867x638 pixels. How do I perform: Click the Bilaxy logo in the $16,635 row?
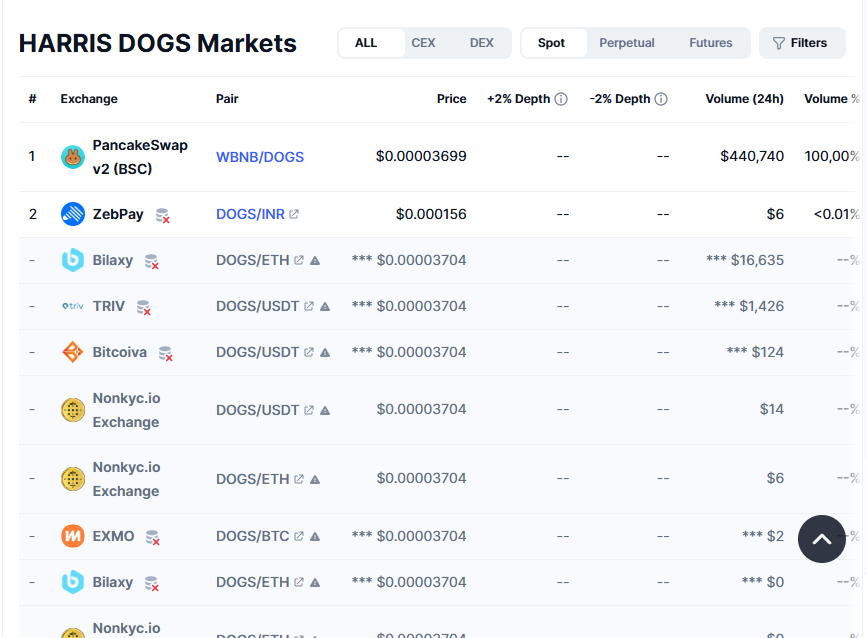(72, 260)
